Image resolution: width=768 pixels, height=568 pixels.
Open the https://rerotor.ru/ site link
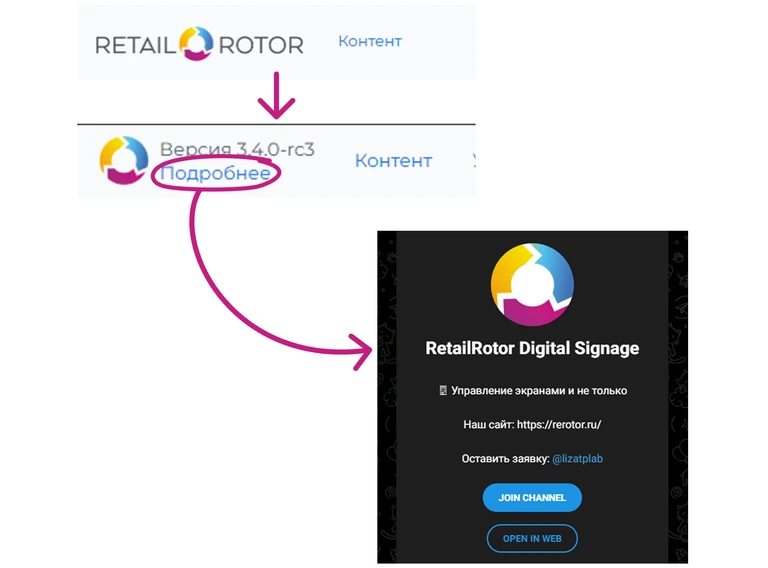559,425
